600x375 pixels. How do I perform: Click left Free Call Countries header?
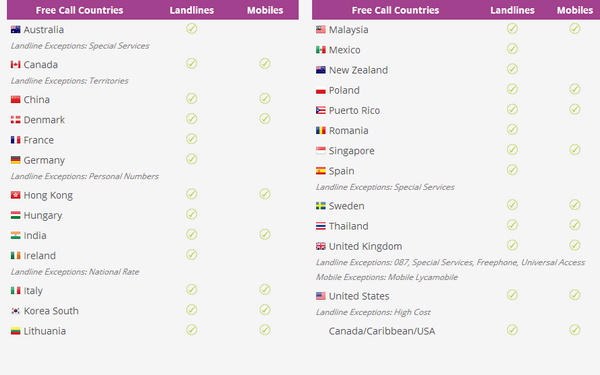[x=80, y=10]
